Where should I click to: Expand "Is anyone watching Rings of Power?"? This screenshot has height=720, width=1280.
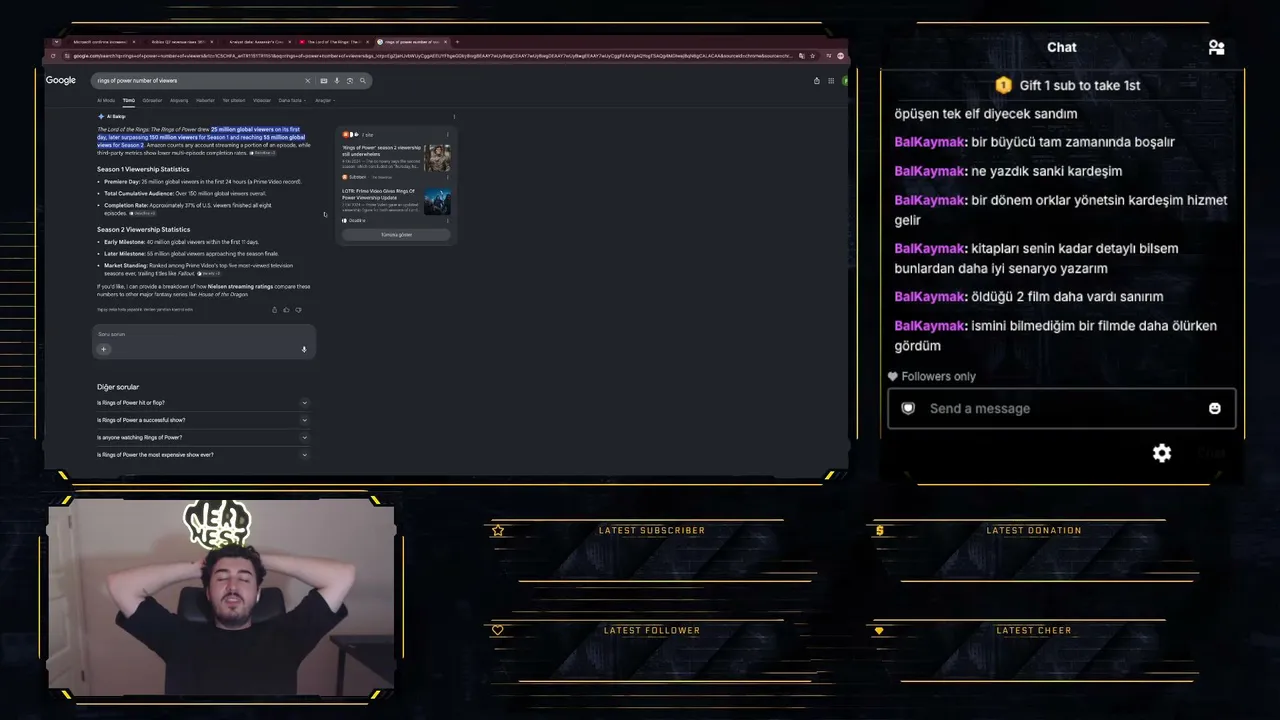[x=203, y=437]
